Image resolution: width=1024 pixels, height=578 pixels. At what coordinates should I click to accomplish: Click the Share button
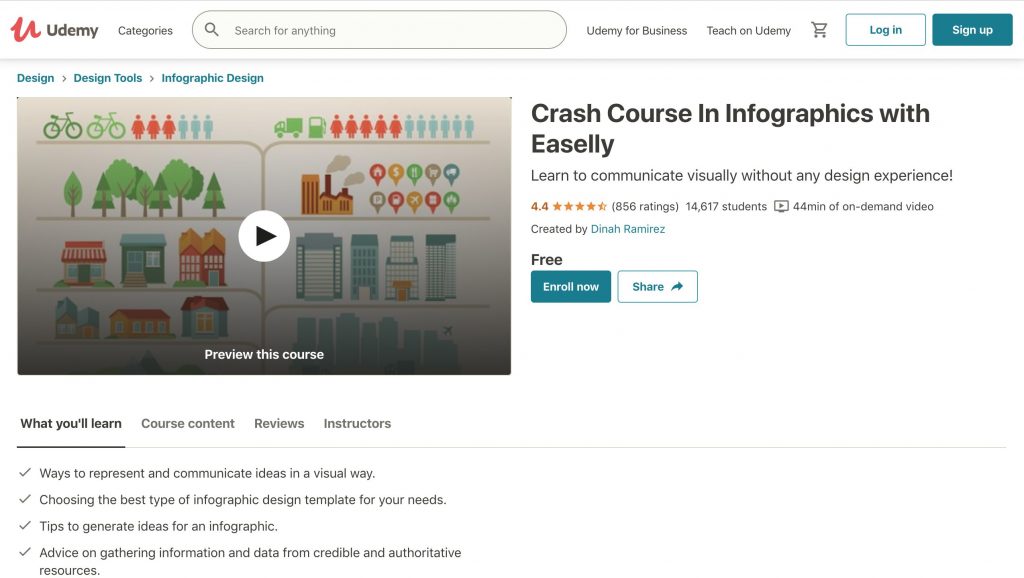point(657,287)
